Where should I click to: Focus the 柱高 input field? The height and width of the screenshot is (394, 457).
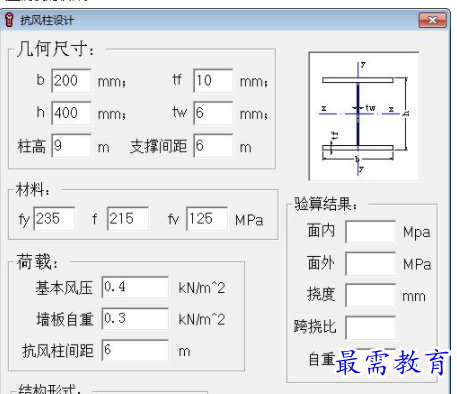(x=71, y=146)
